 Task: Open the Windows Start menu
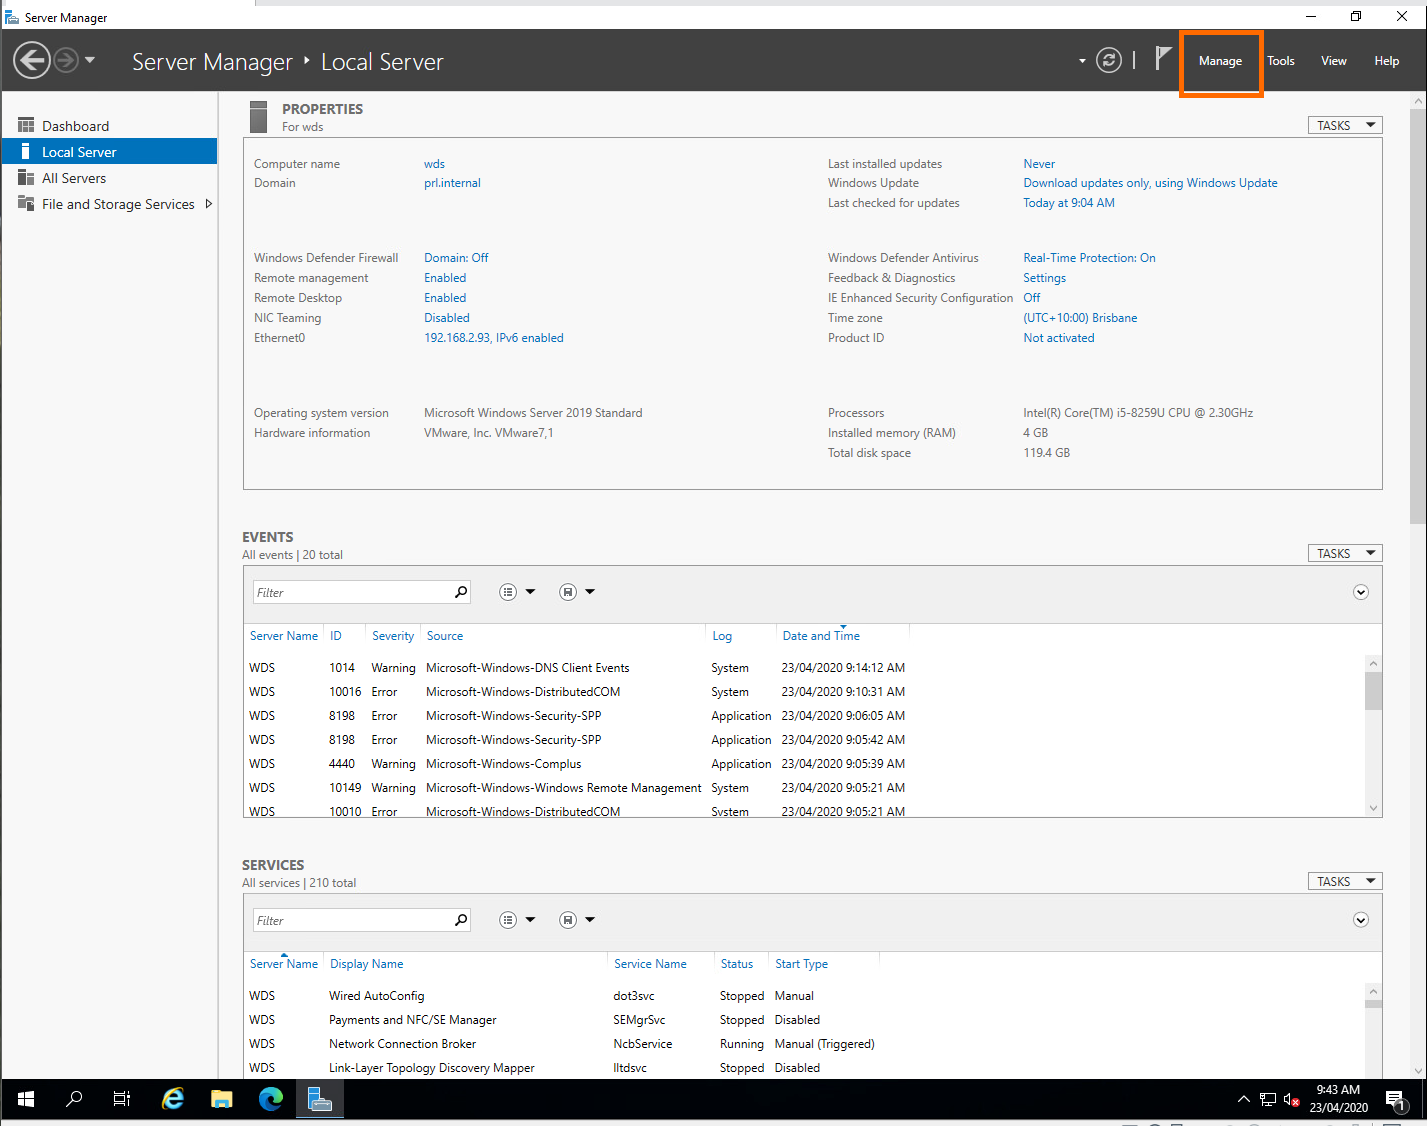26,1099
